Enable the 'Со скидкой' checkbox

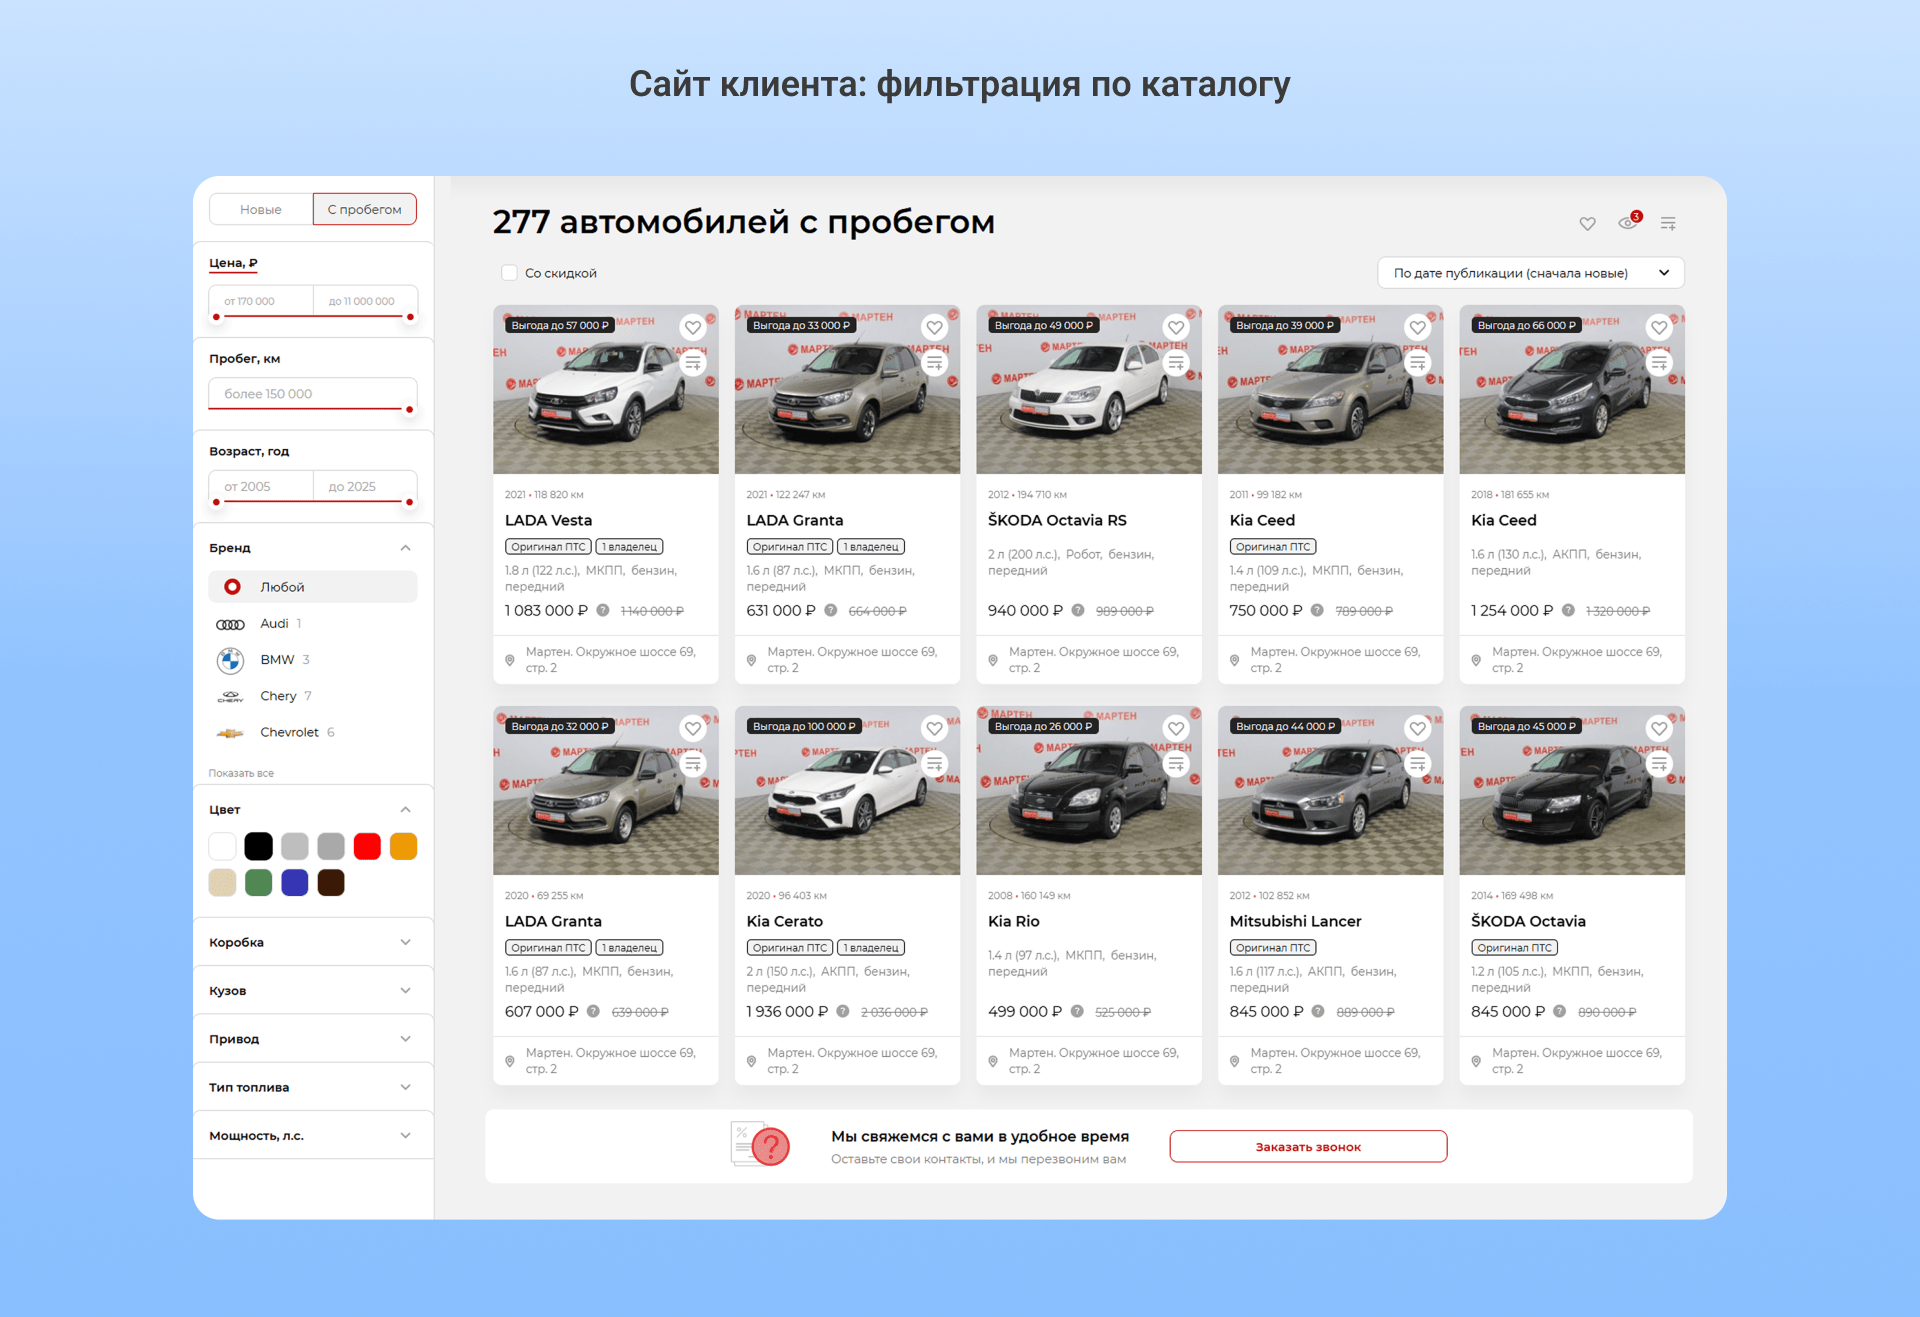coord(510,273)
